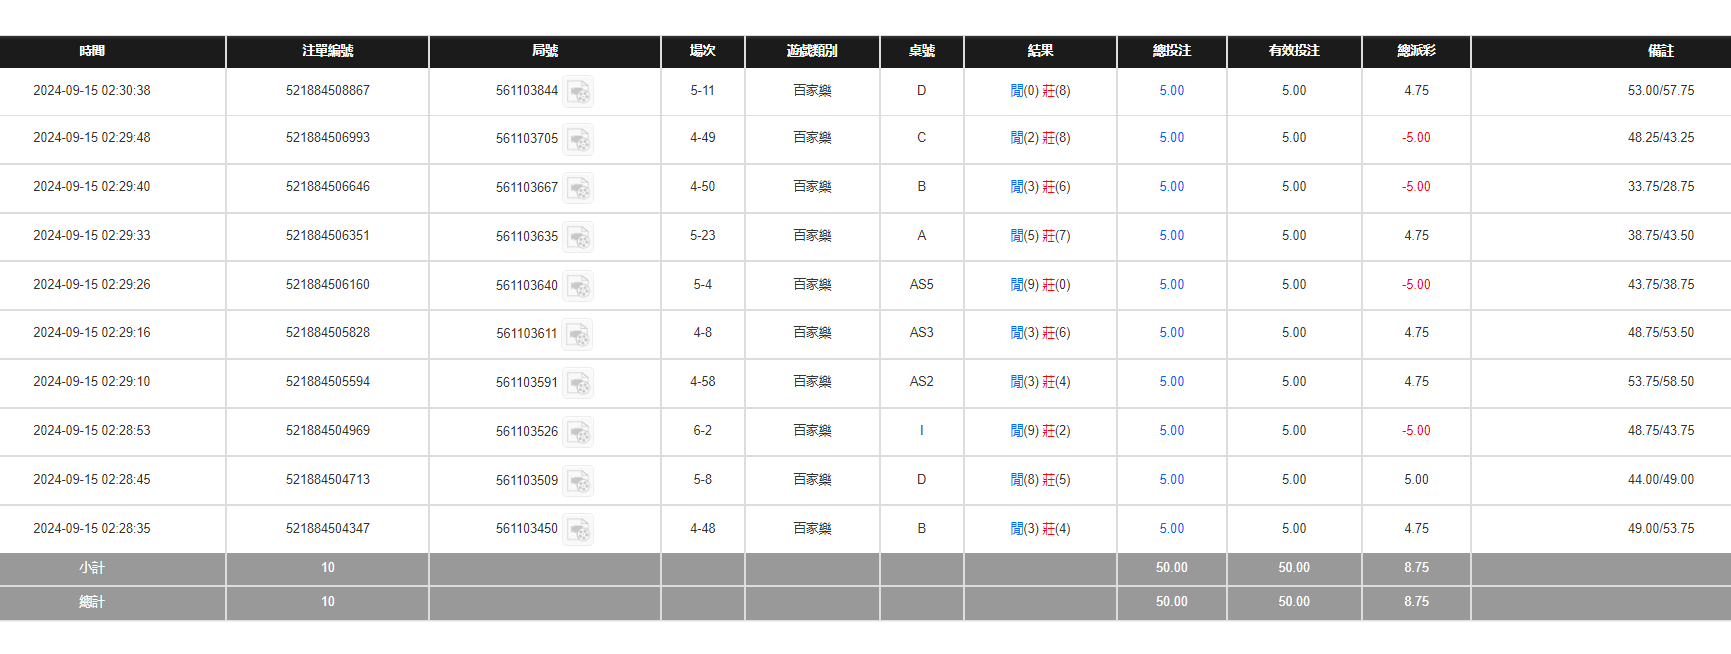The image size is (1731, 654).
Task: Open the 5.00 bet link for order 521884504969
Action: point(1171,431)
